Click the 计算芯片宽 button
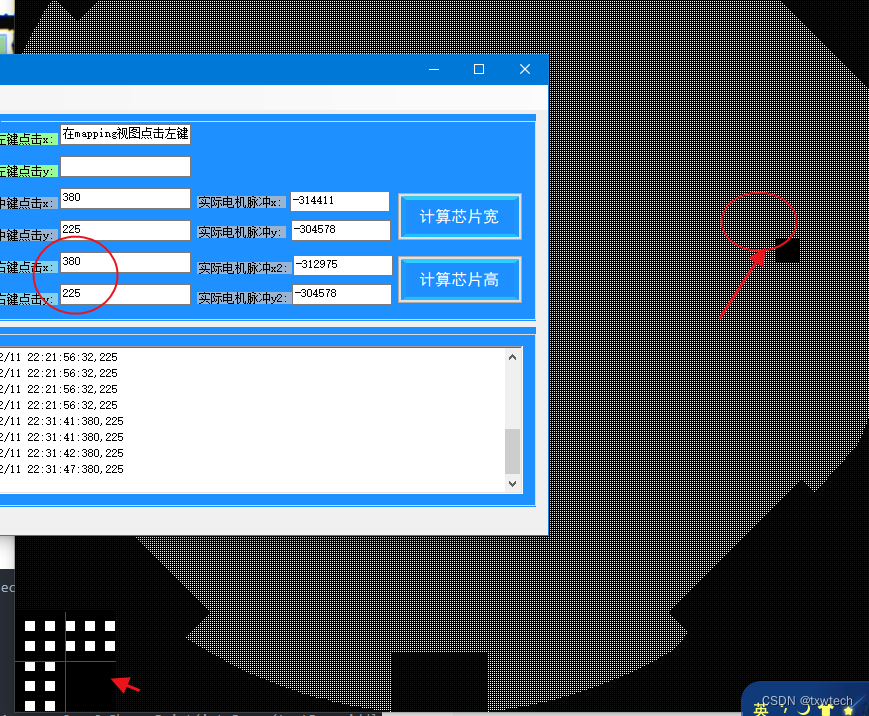Screen dimensions: 869x716 (459, 216)
